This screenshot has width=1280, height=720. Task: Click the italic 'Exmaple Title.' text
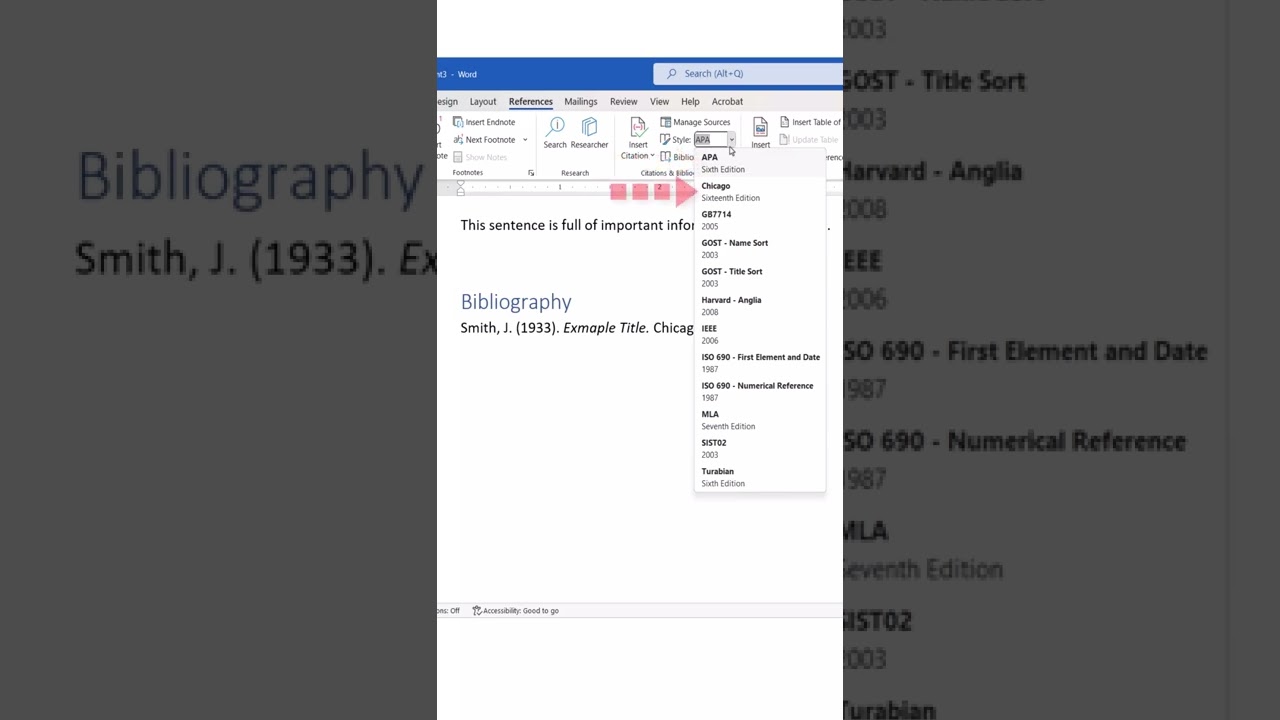click(606, 328)
